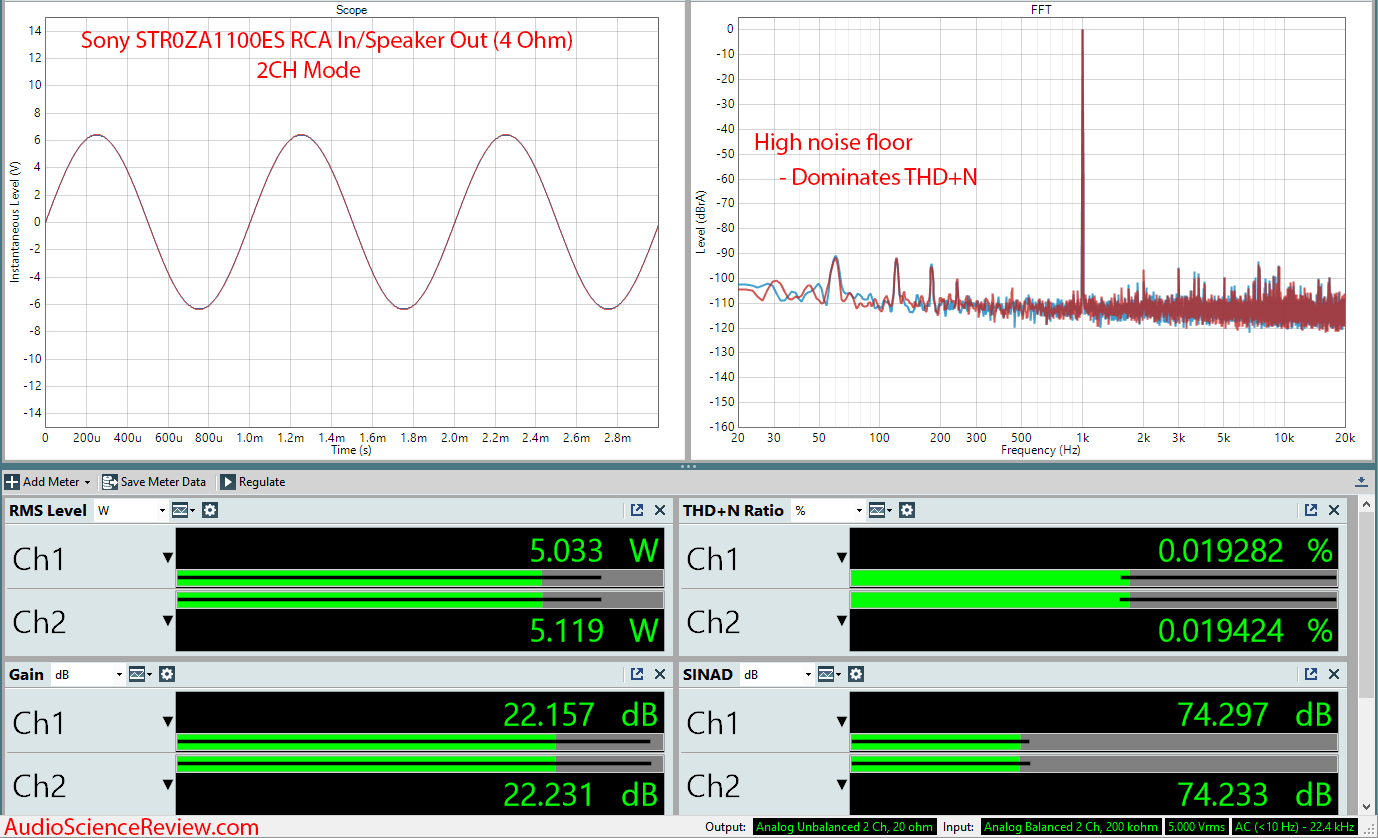The image size is (1378, 838).
Task: Pop out the SINAD meter panel
Action: (1311, 674)
